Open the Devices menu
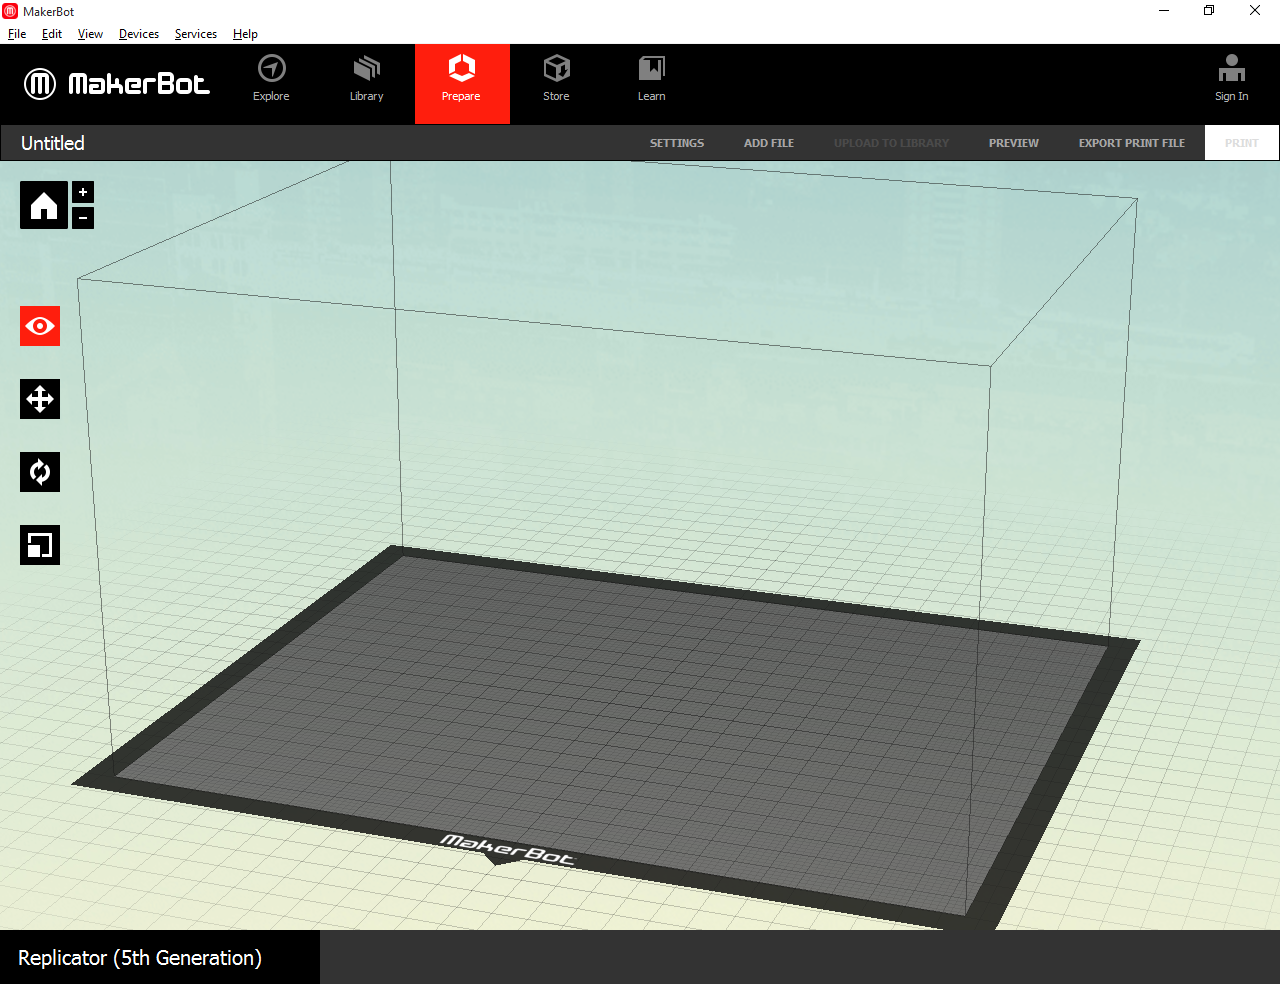The width and height of the screenshot is (1280, 984). [139, 34]
